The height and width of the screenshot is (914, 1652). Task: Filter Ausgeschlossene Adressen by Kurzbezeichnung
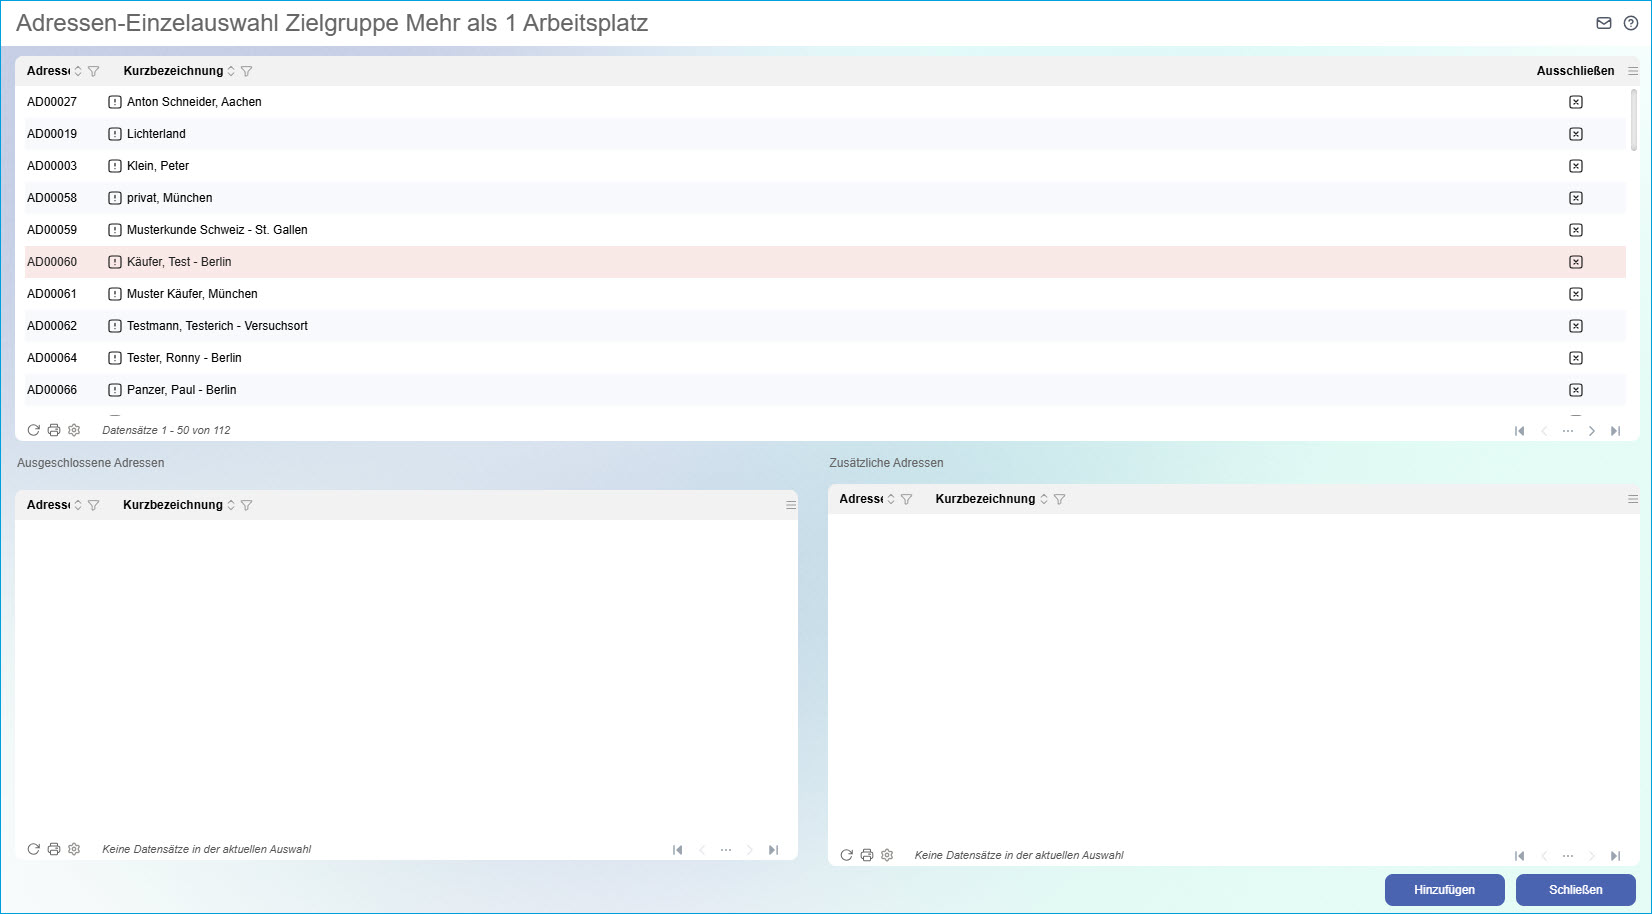[x=247, y=505]
